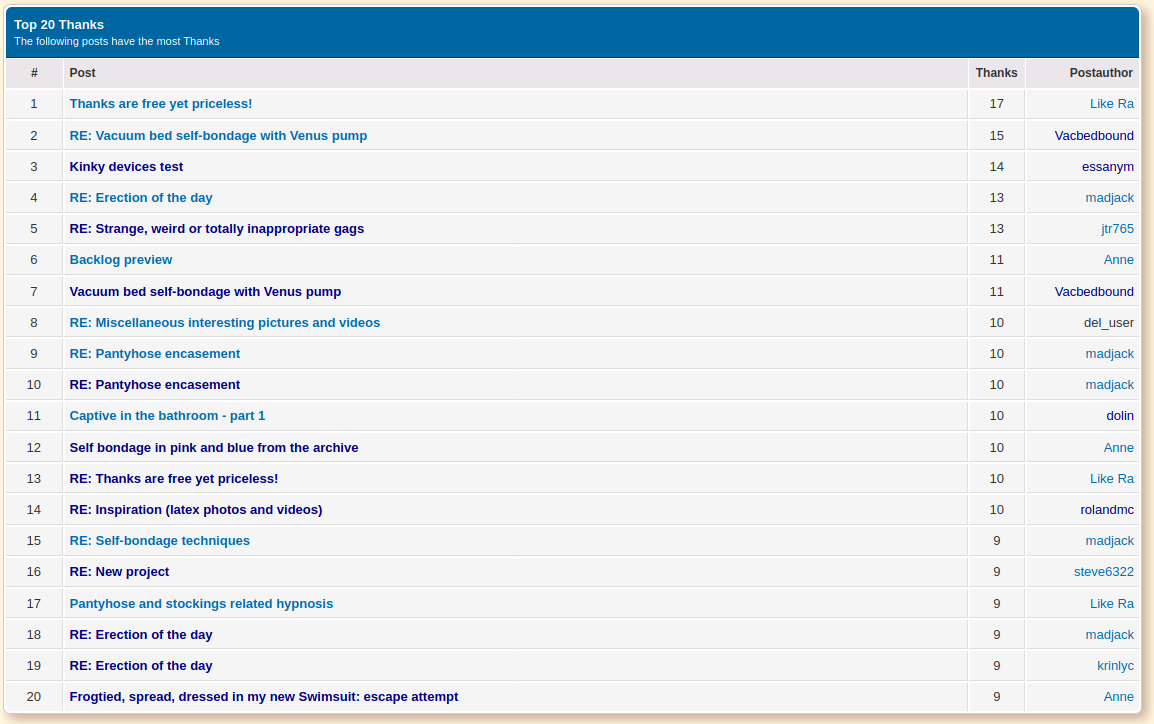View post author essanym's profile
Viewport: 1154px width, 724px height.
coord(1107,167)
